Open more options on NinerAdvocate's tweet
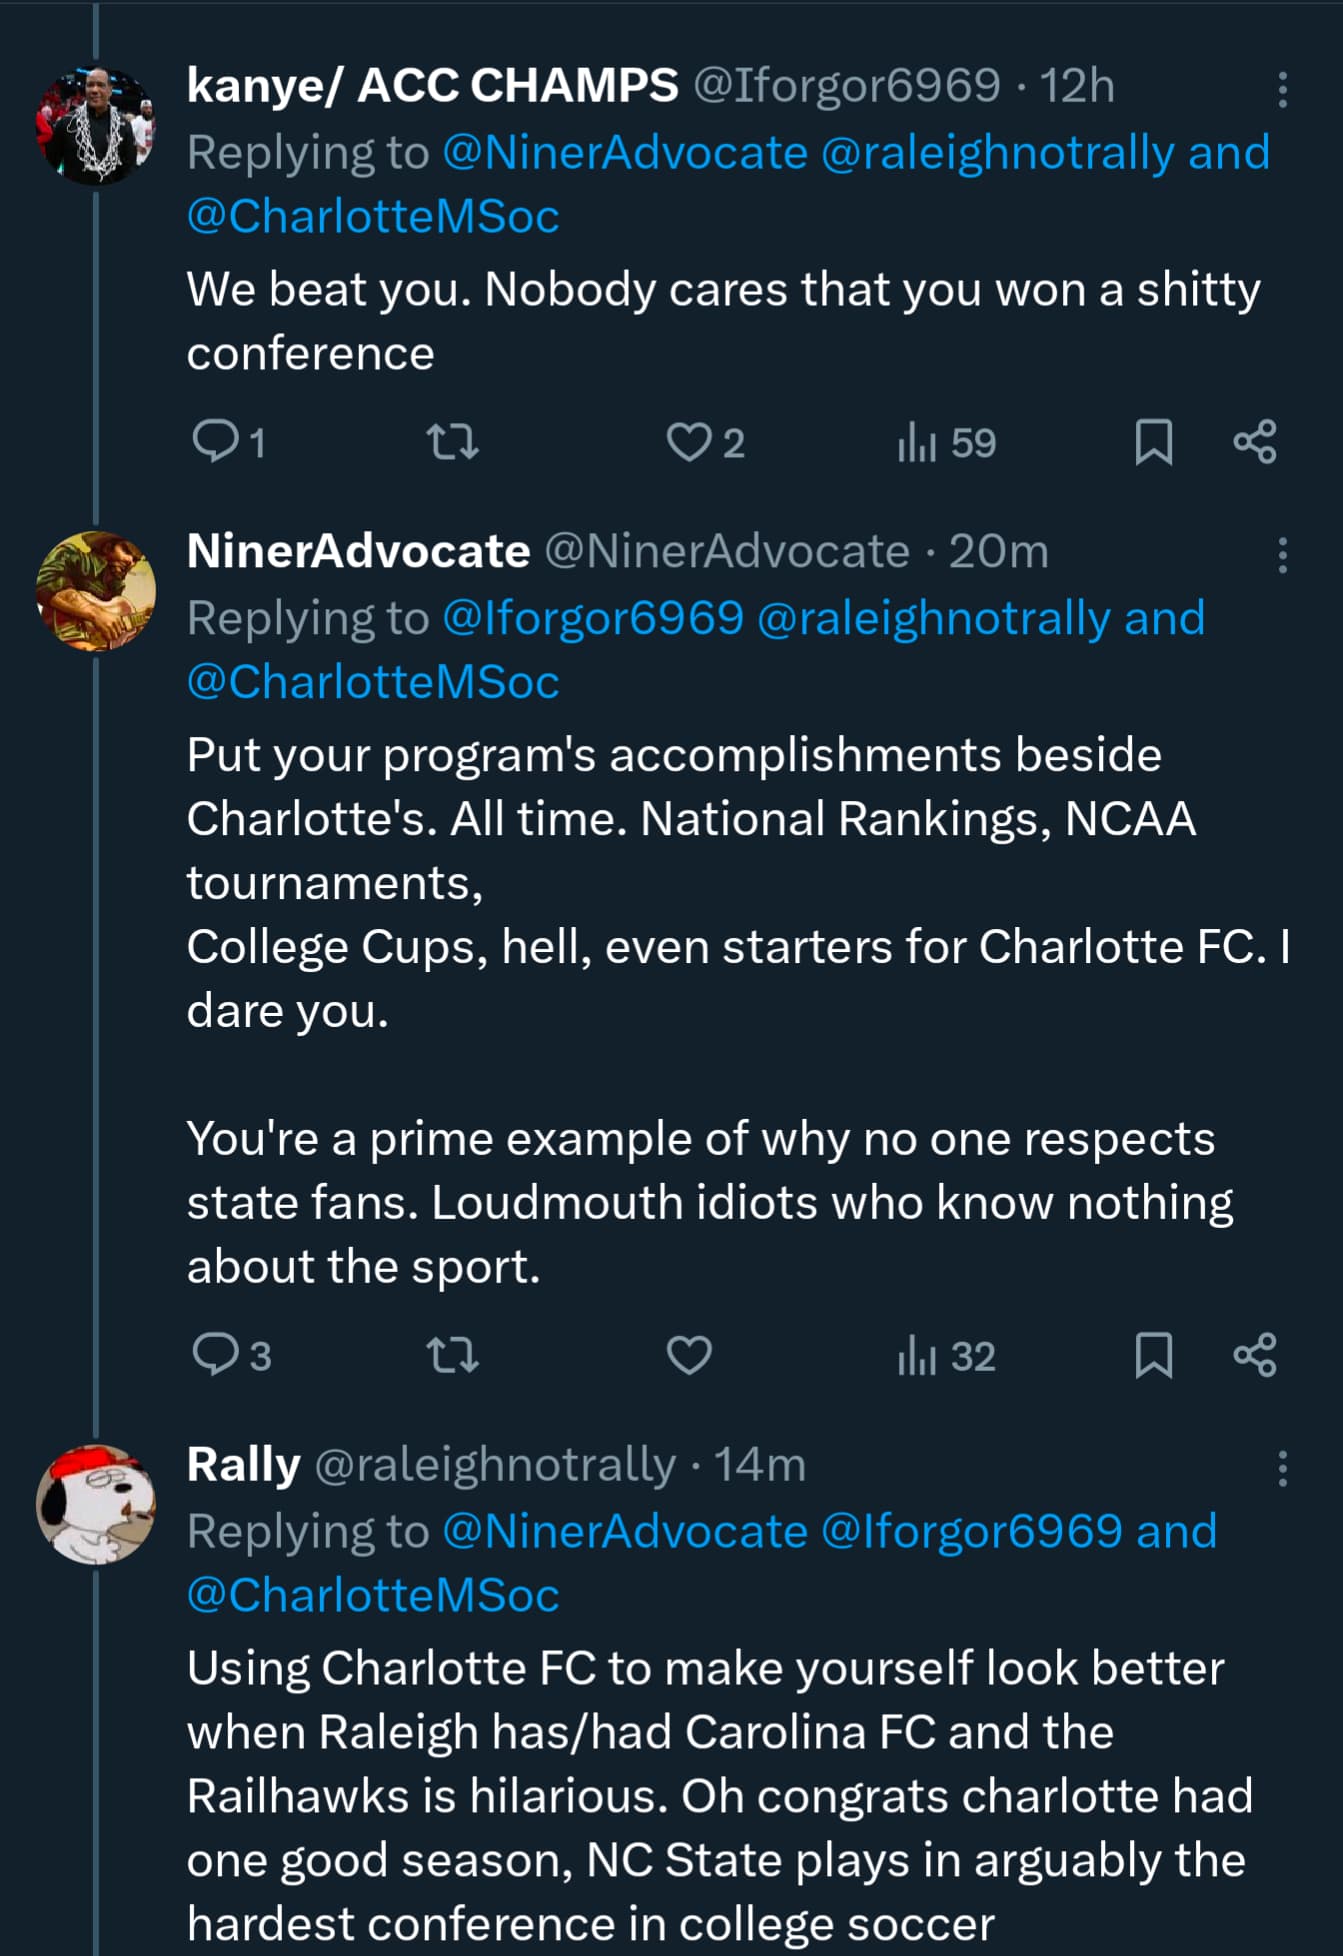 point(1282,555)
